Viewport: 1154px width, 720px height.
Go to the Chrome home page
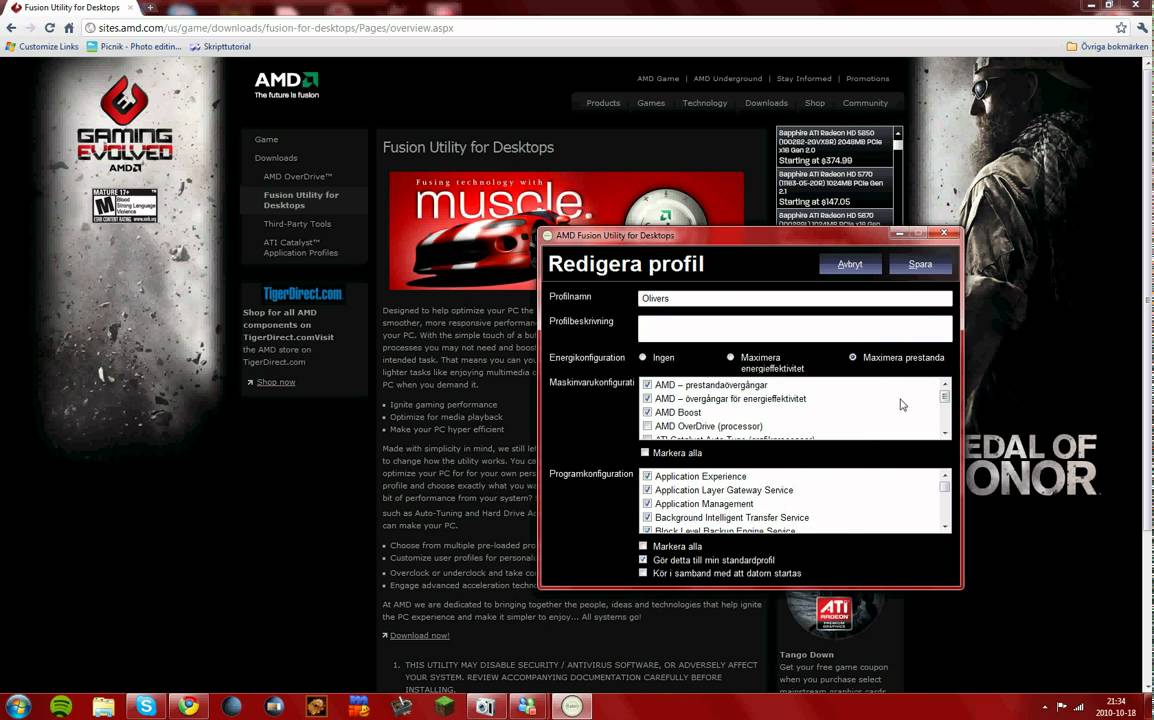click(x=68, y=28)
